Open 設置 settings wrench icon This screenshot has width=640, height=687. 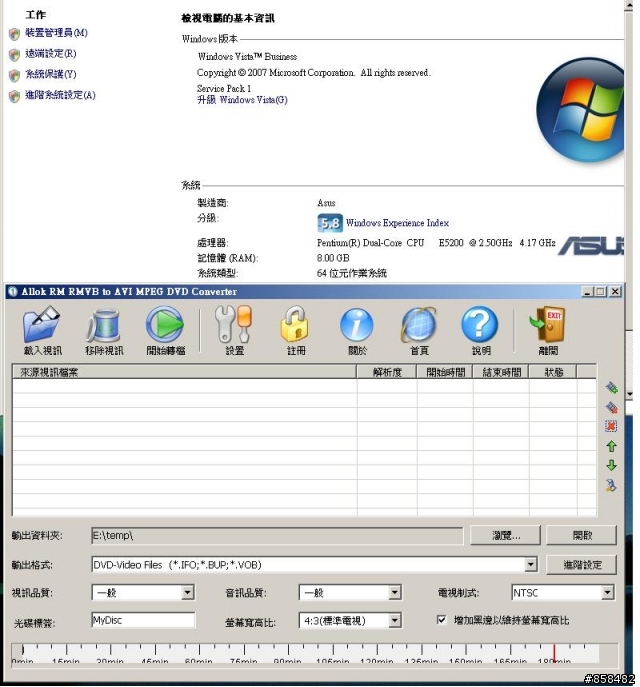(233, 324)
